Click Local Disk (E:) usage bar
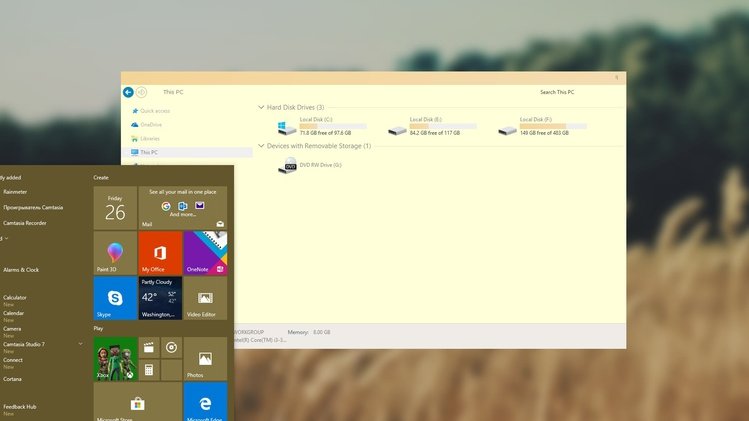The image size is (749, 421). pyautogui.click(x=443, y=126)
